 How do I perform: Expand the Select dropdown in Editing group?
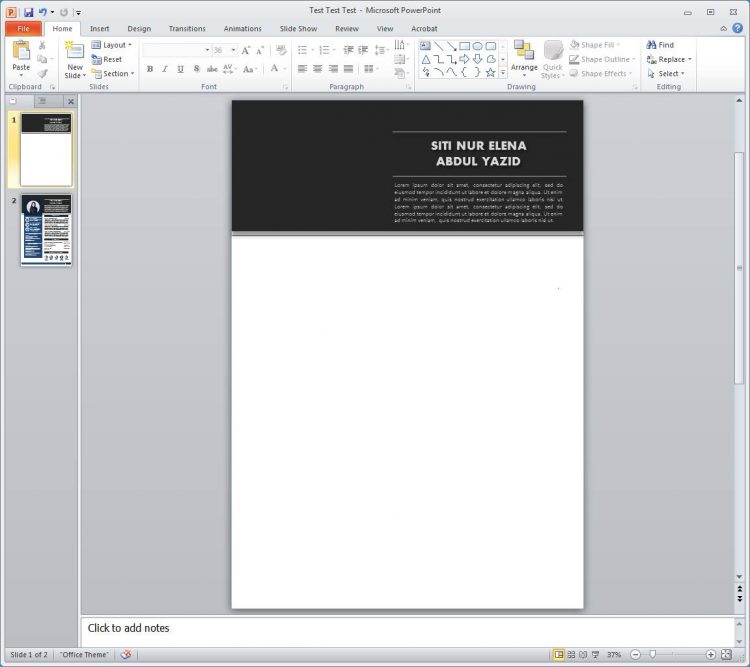coord(668,73)
